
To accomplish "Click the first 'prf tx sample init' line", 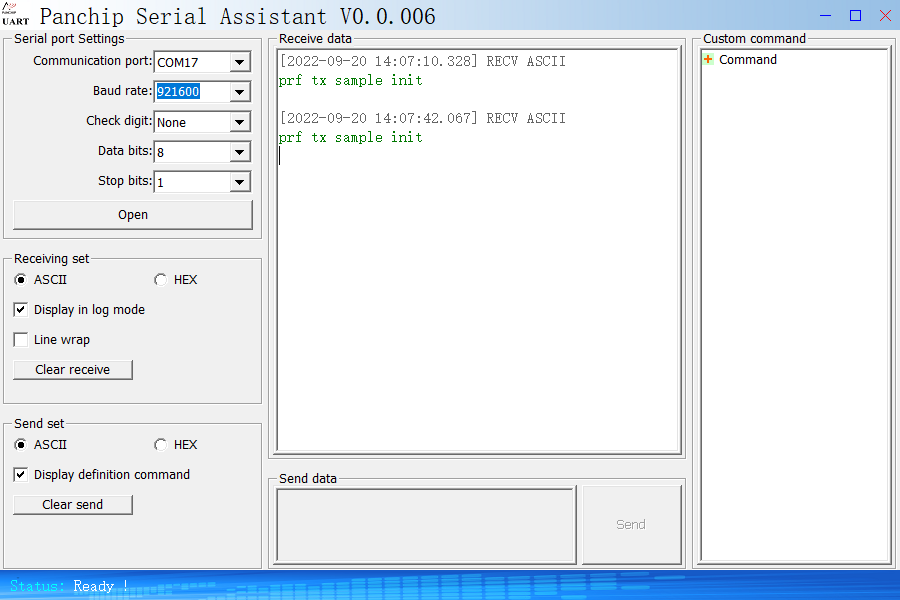I will (351, 80).
